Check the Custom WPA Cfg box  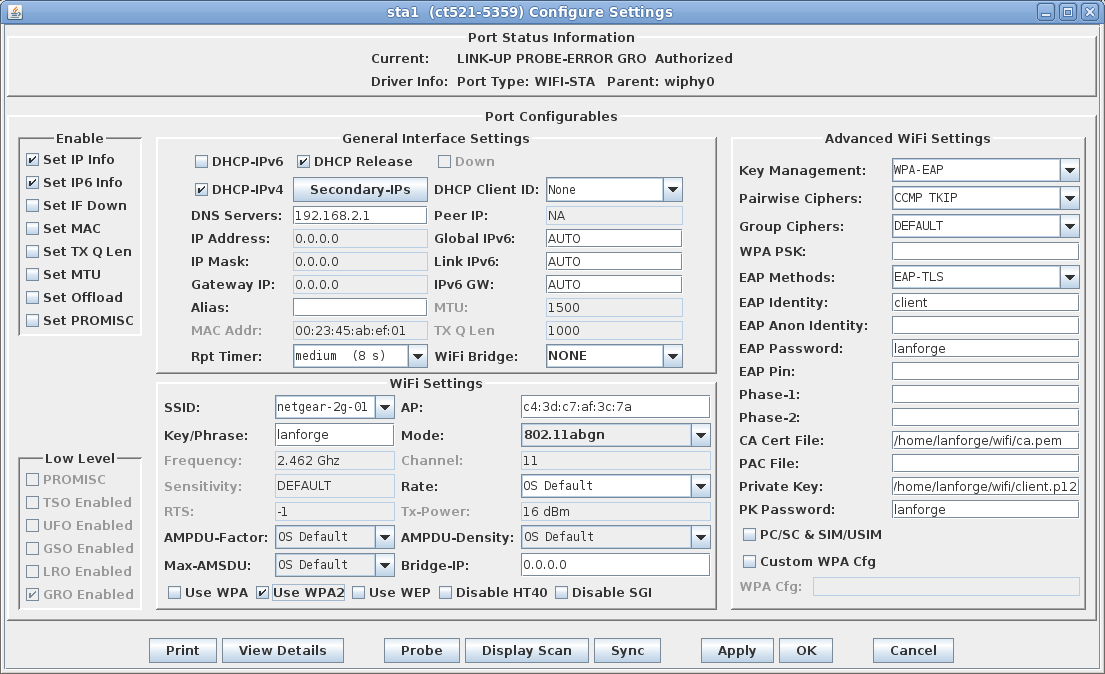(748, 559)
